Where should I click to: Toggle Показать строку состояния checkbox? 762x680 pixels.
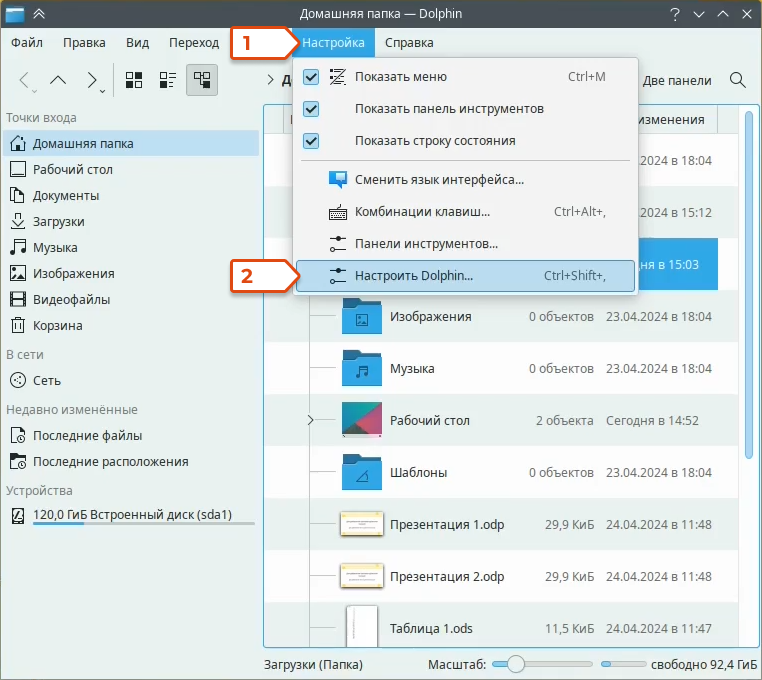pos(311,141)
